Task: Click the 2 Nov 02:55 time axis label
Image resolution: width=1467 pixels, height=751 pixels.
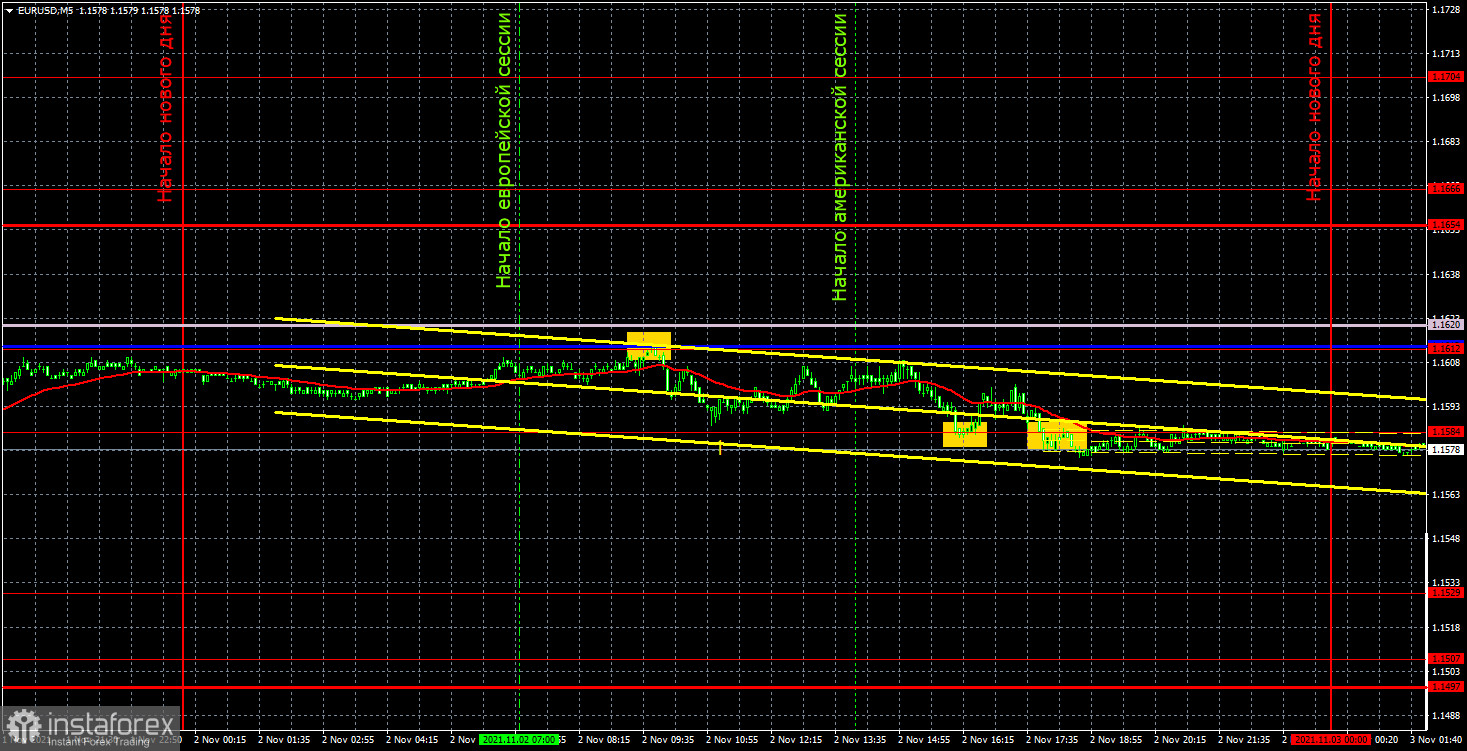Action: click(x=348, y=740)
